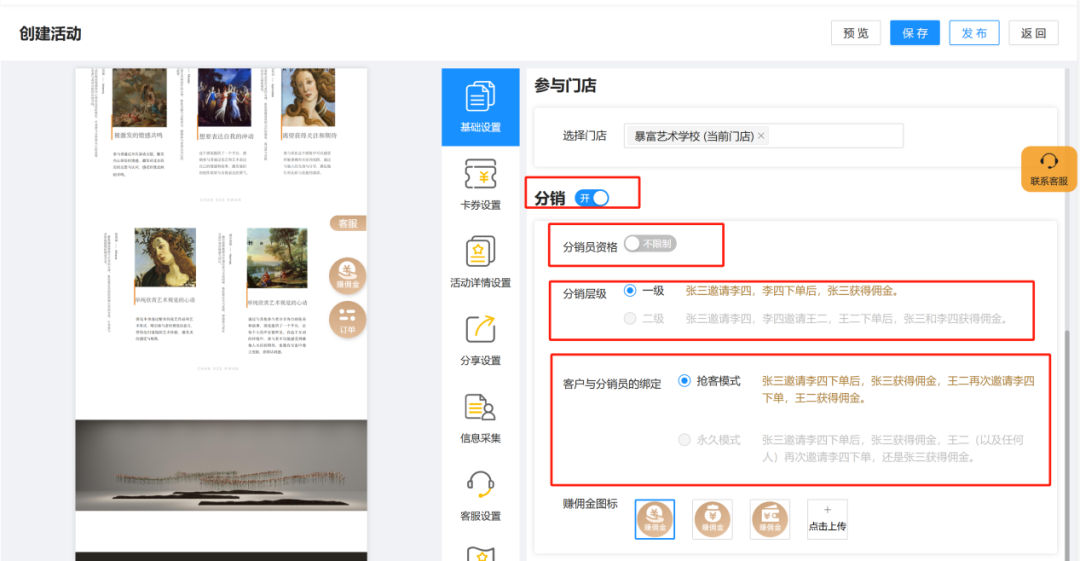Remove 暴富艺术学校 store tag
The image size is (1080, 561).
(x=761, y=136)
